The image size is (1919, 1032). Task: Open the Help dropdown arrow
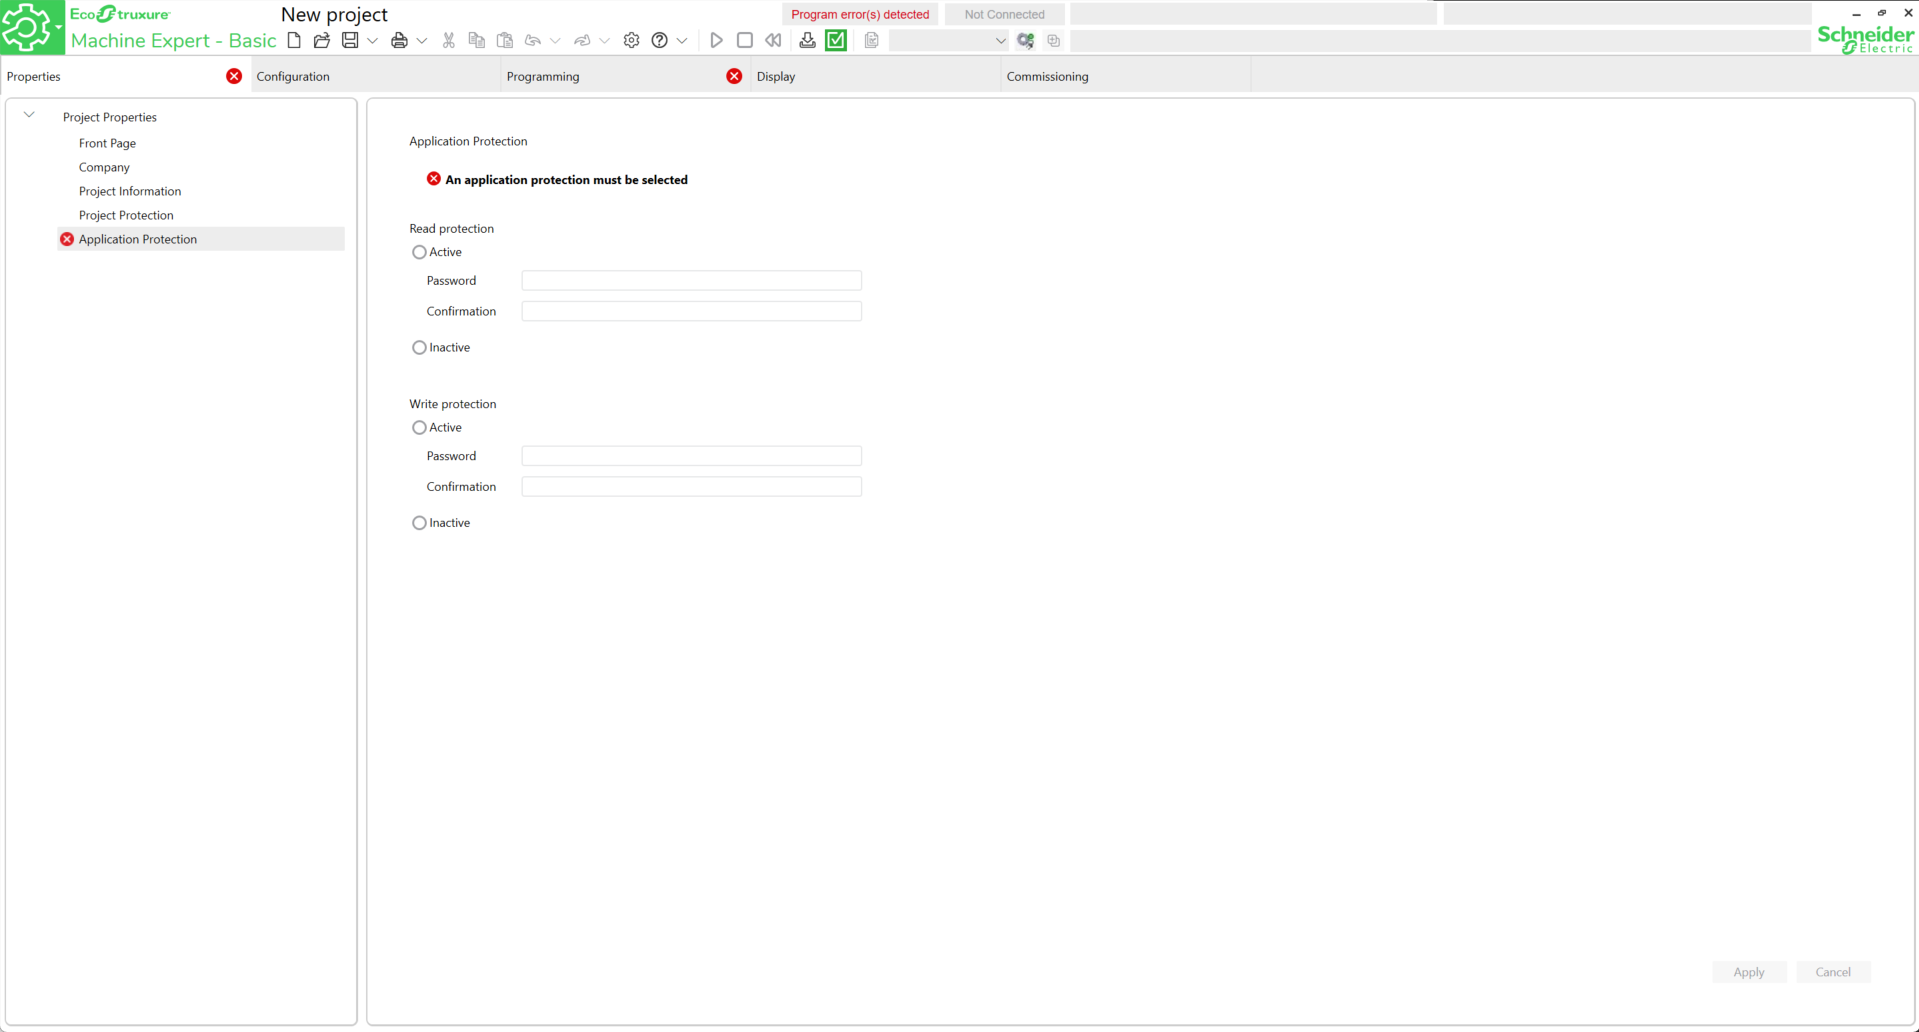click(x=682, y=41)
